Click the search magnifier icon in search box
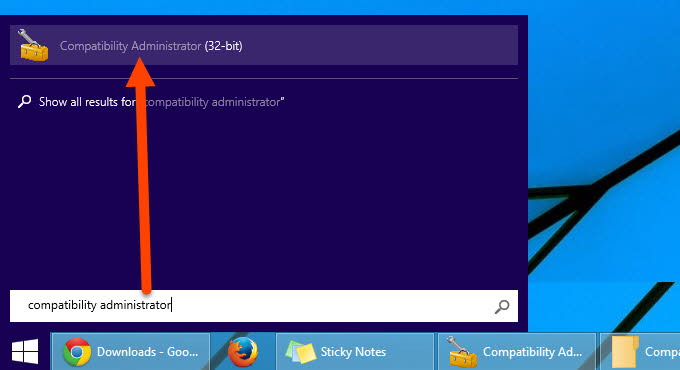 (502, 307)
